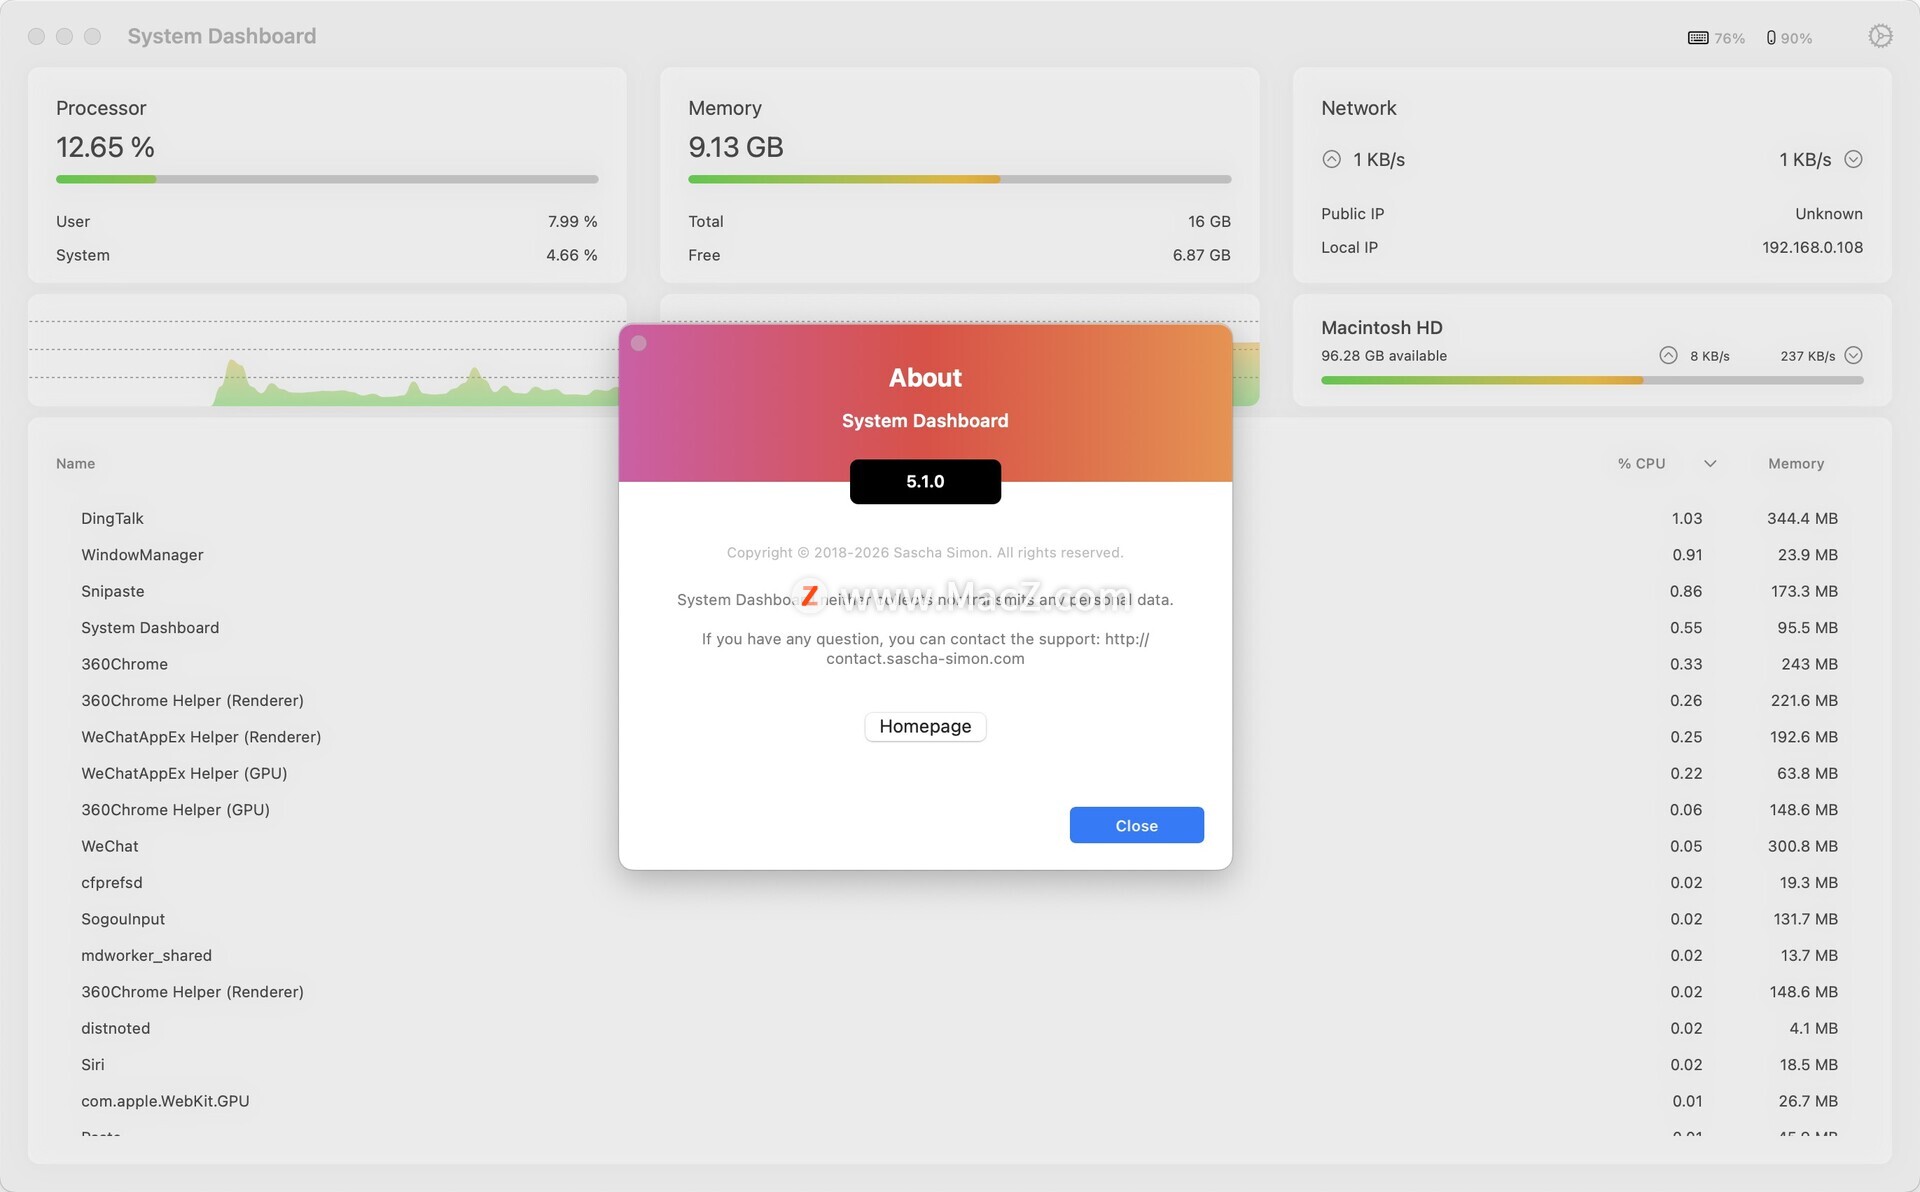Click the contact.sascha-simon.com support link

pyautogui.click(x=925, y=658)
